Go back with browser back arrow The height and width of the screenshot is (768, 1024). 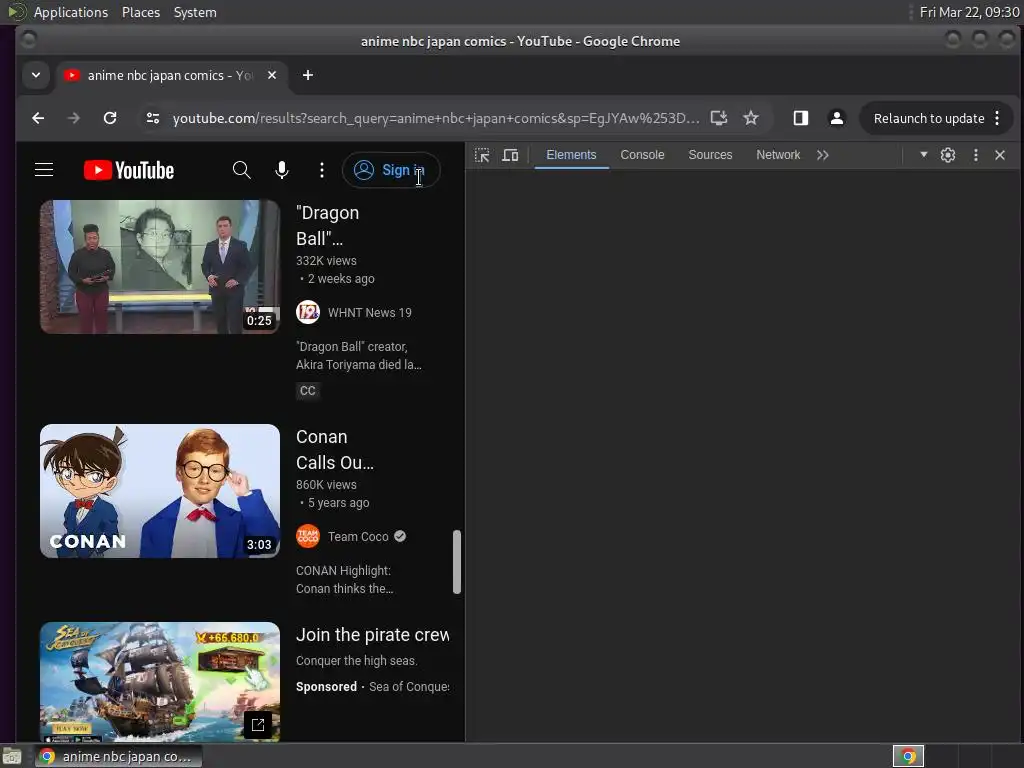[x=39, y=118]
